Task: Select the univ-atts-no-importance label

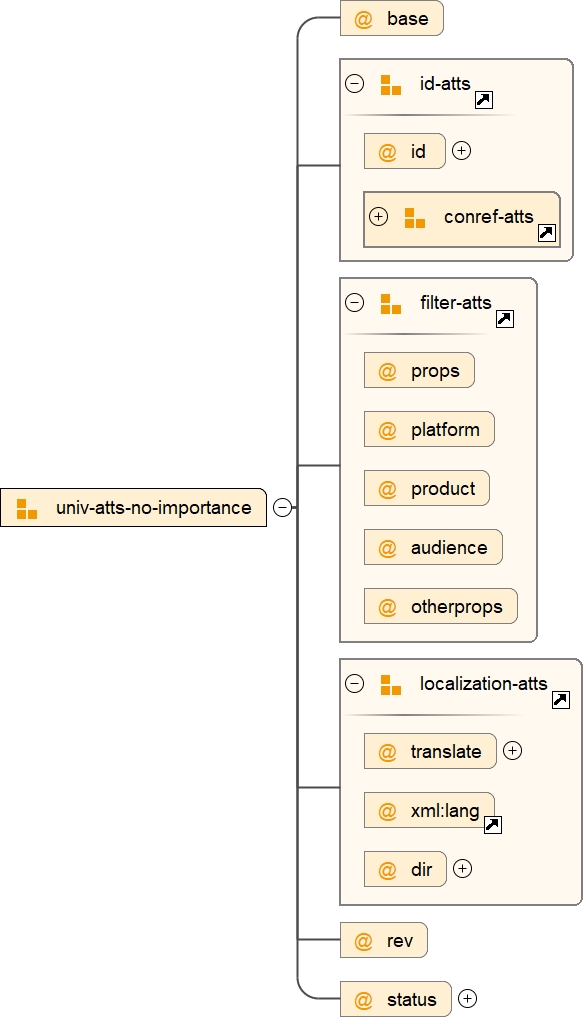Action: 154,507
